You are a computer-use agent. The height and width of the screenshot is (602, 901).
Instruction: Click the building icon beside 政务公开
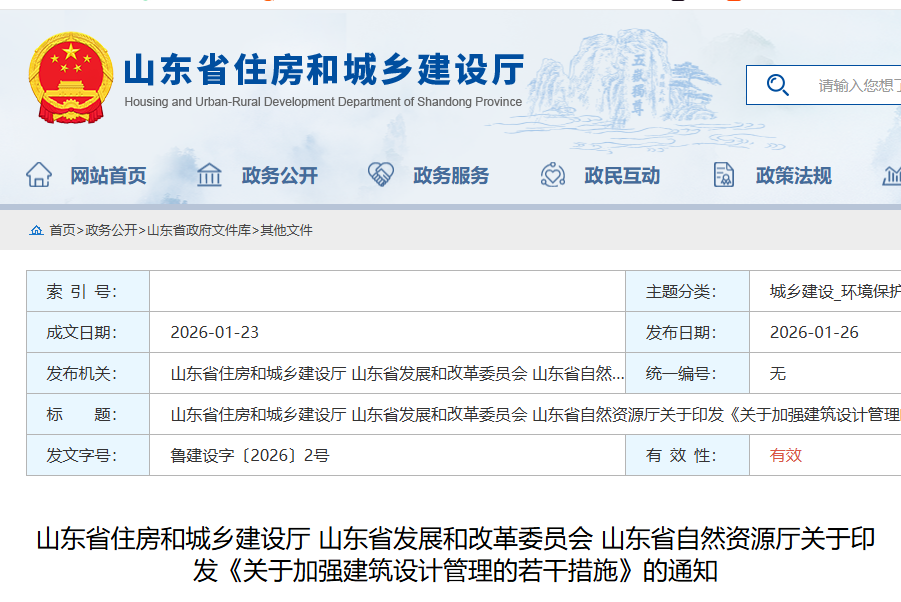coord(210,175)
